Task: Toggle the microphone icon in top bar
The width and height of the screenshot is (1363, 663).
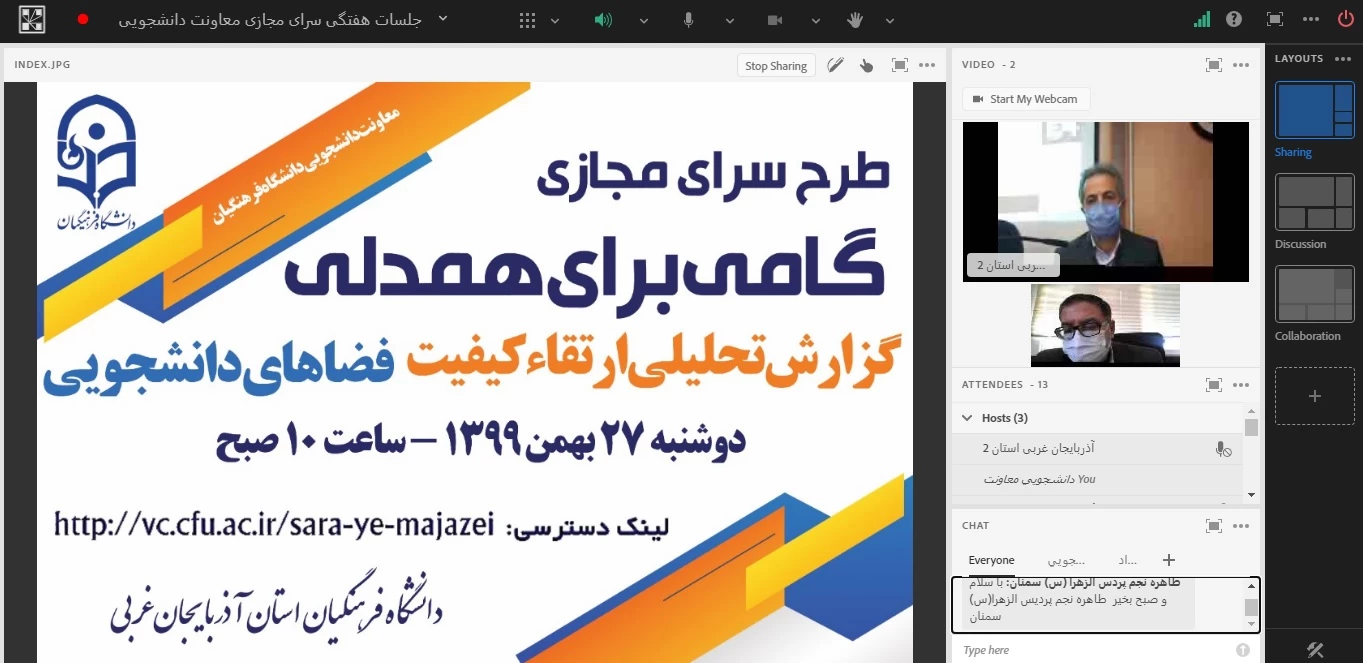Action: (x=689, y=20)
